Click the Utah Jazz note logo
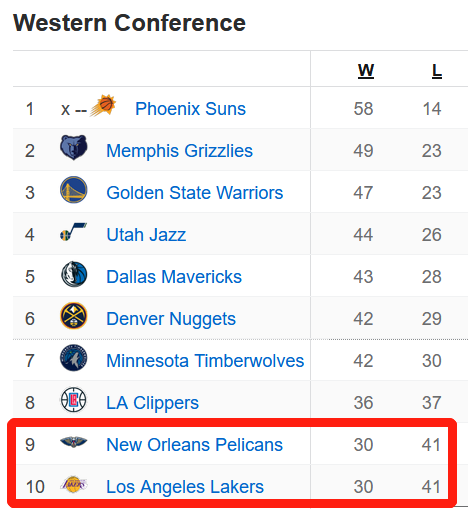The height and width of the screenshot is (509, 468). pyautogui.click(x=74, y=231)
